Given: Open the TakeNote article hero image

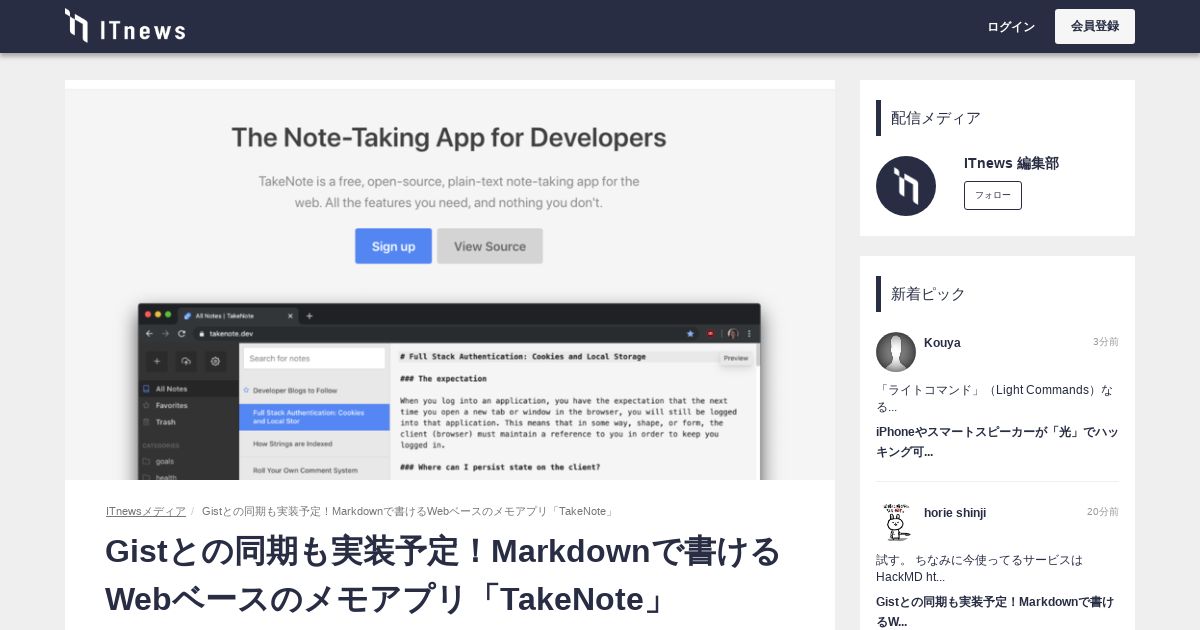Looking at the screenshot, I should [x=450, y=280].
